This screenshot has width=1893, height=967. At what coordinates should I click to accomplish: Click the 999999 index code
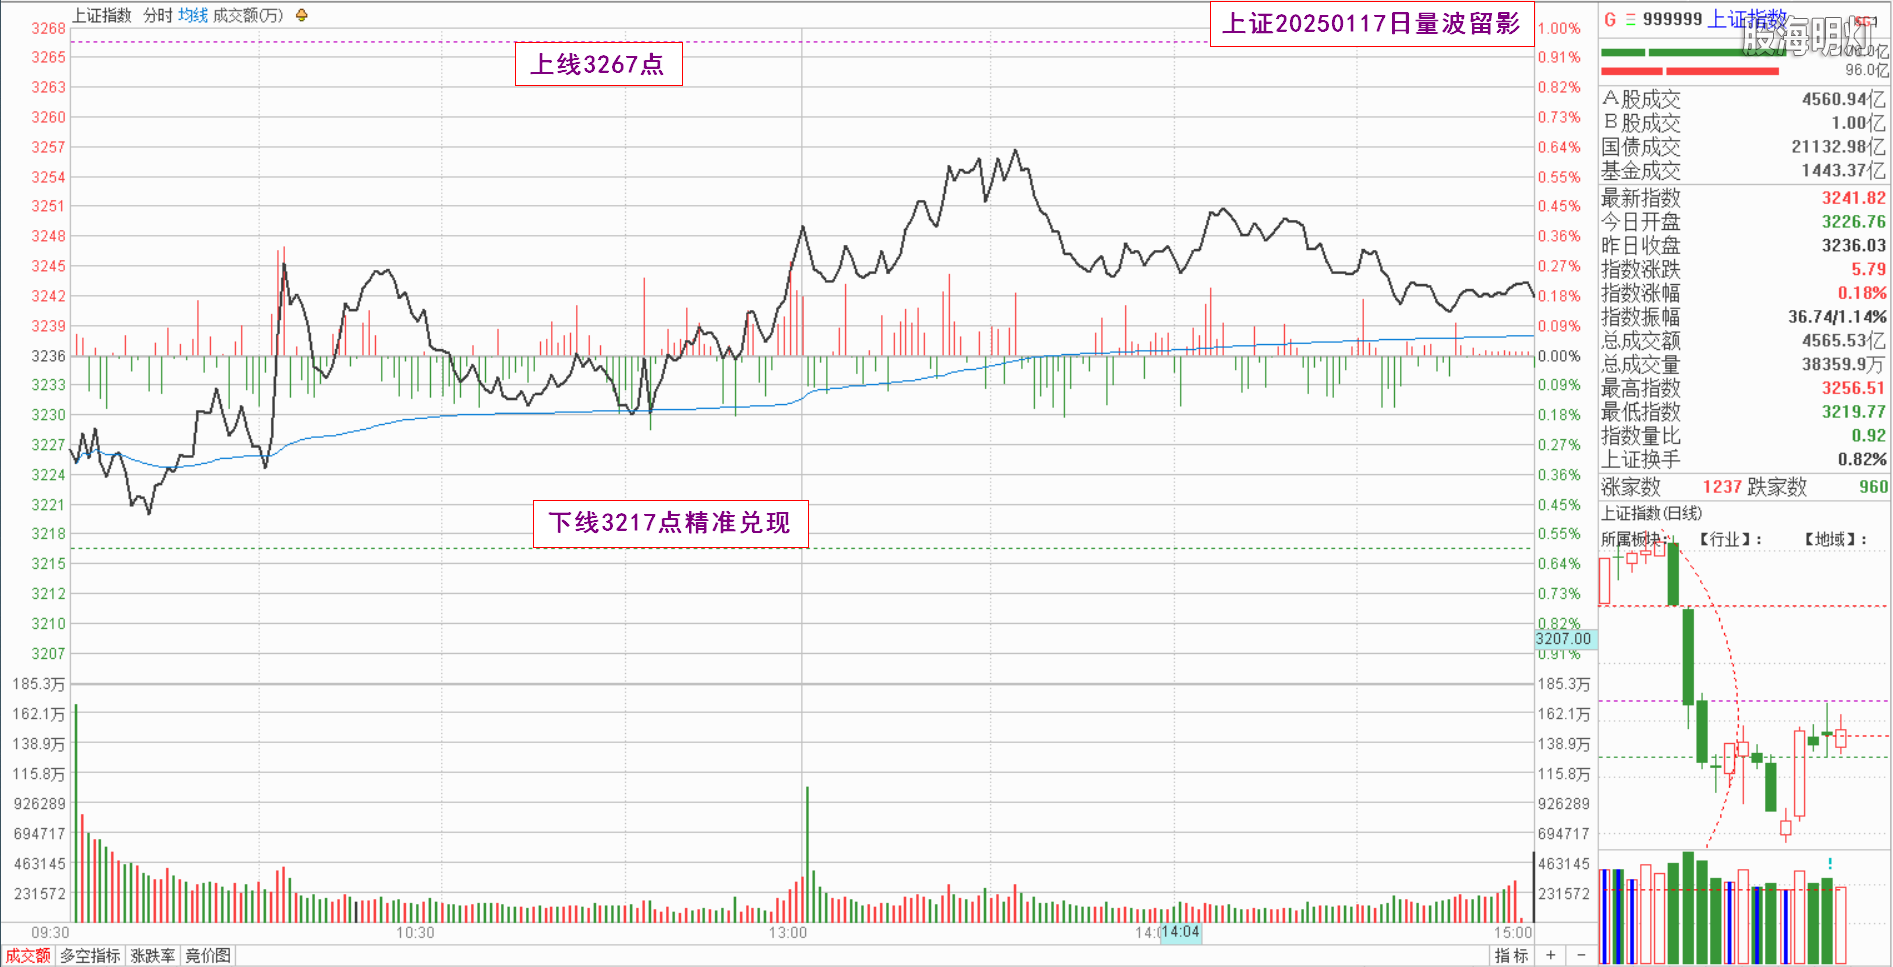1672,19
